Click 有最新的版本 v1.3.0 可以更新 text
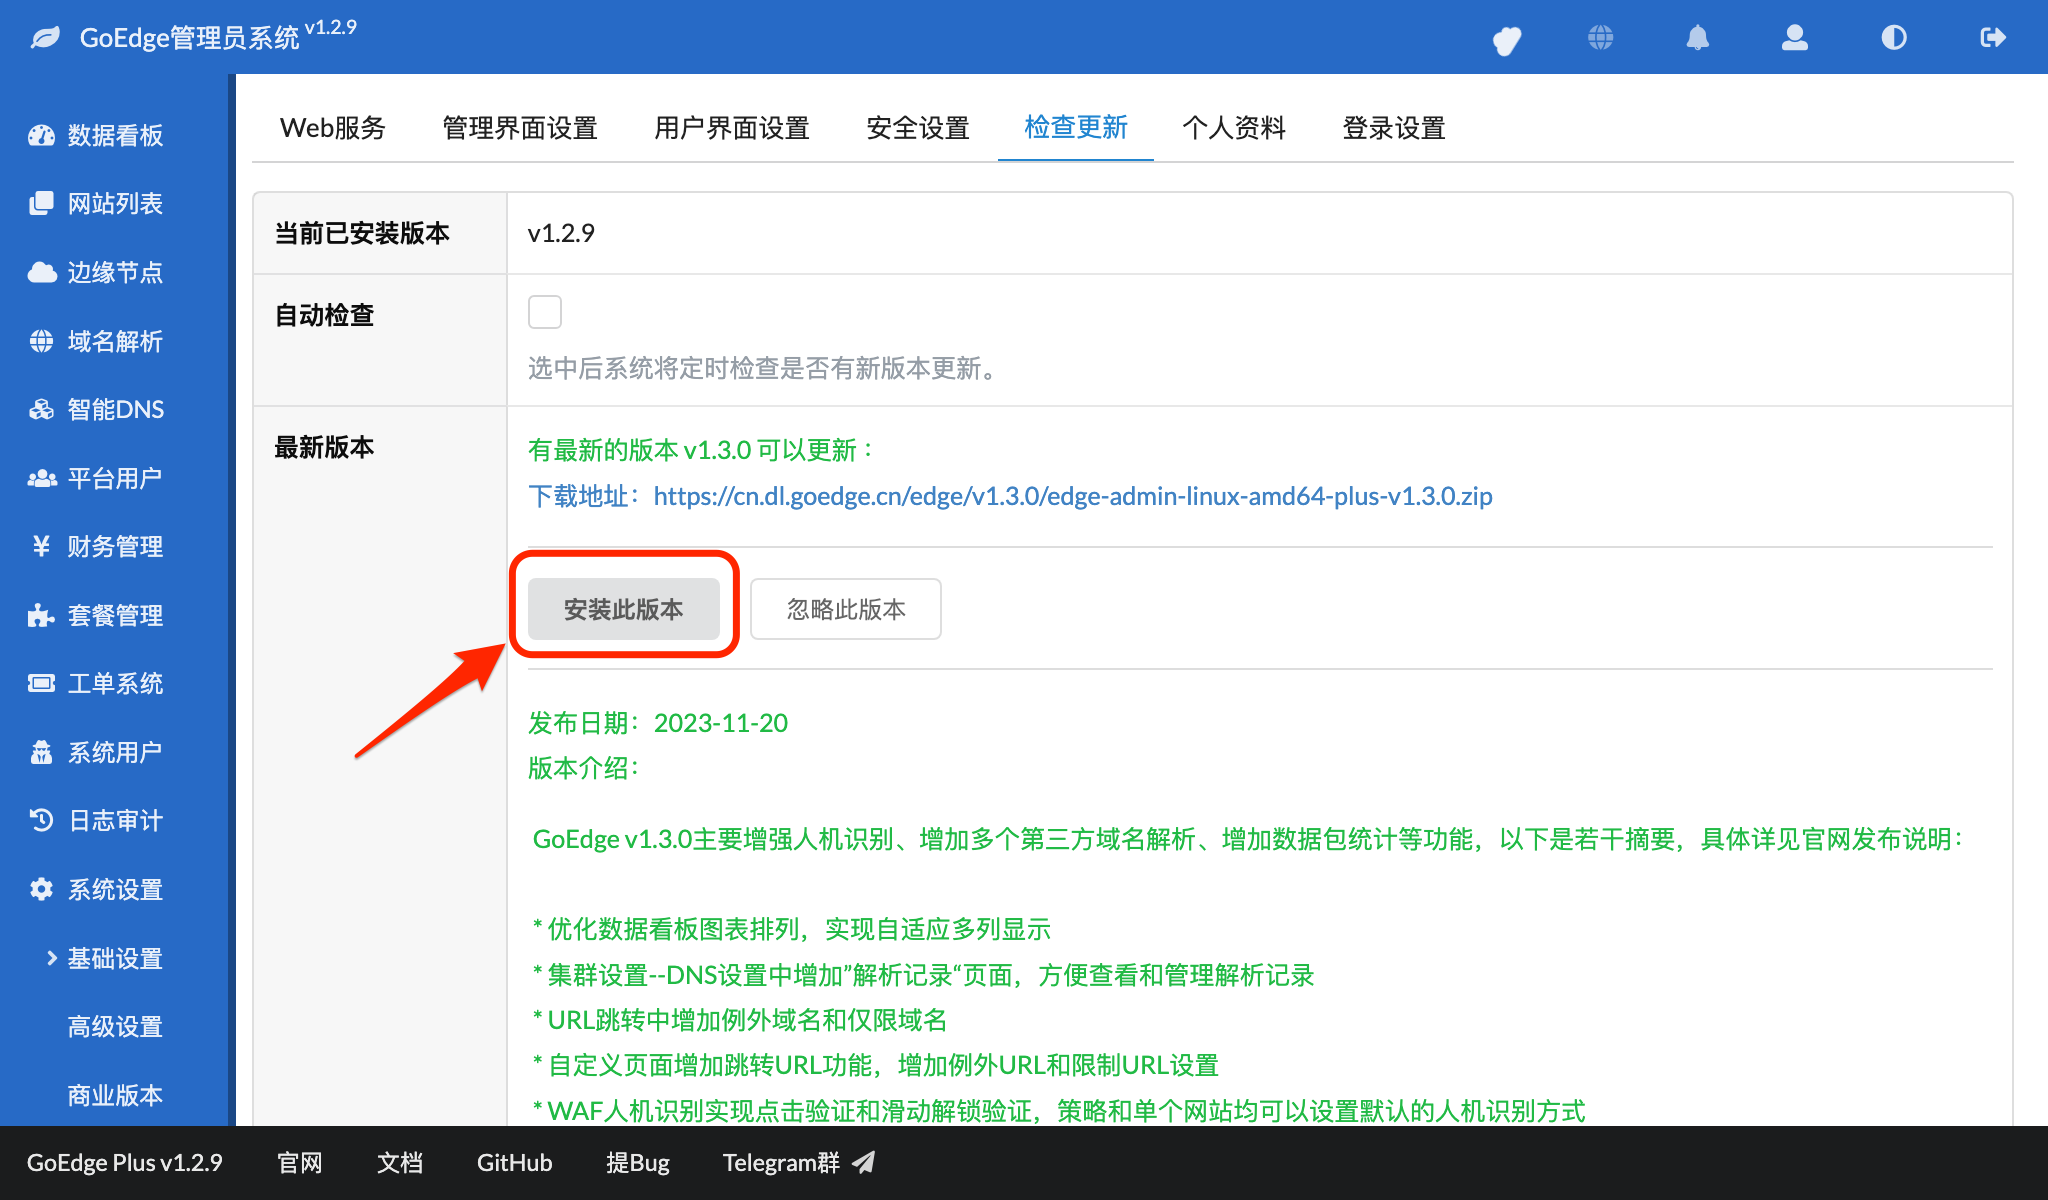Screen dimensions: 2048x1200 (x=700, y=450)
